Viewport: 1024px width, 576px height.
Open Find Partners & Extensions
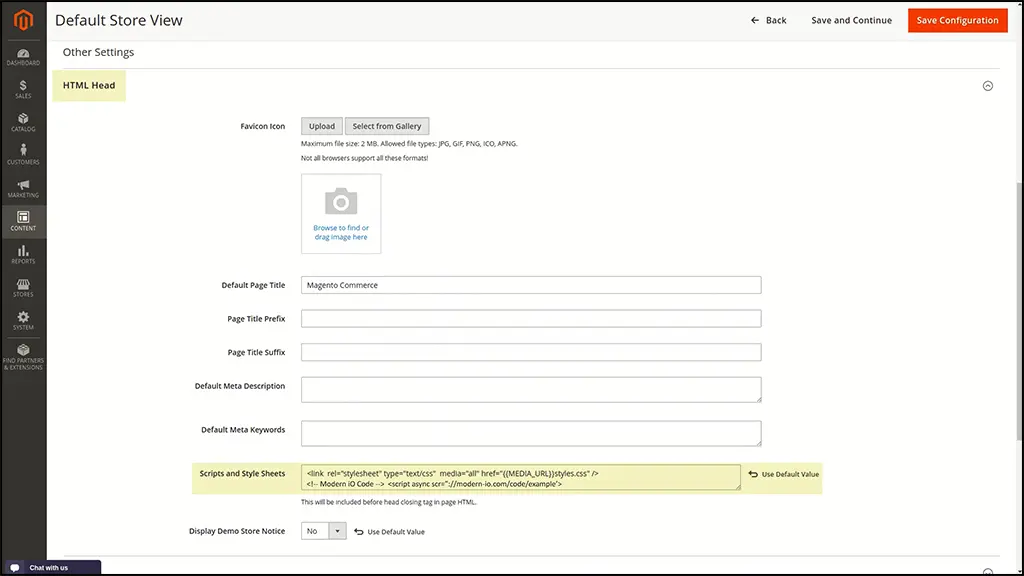pyautogui.click(x=23, y=355)
